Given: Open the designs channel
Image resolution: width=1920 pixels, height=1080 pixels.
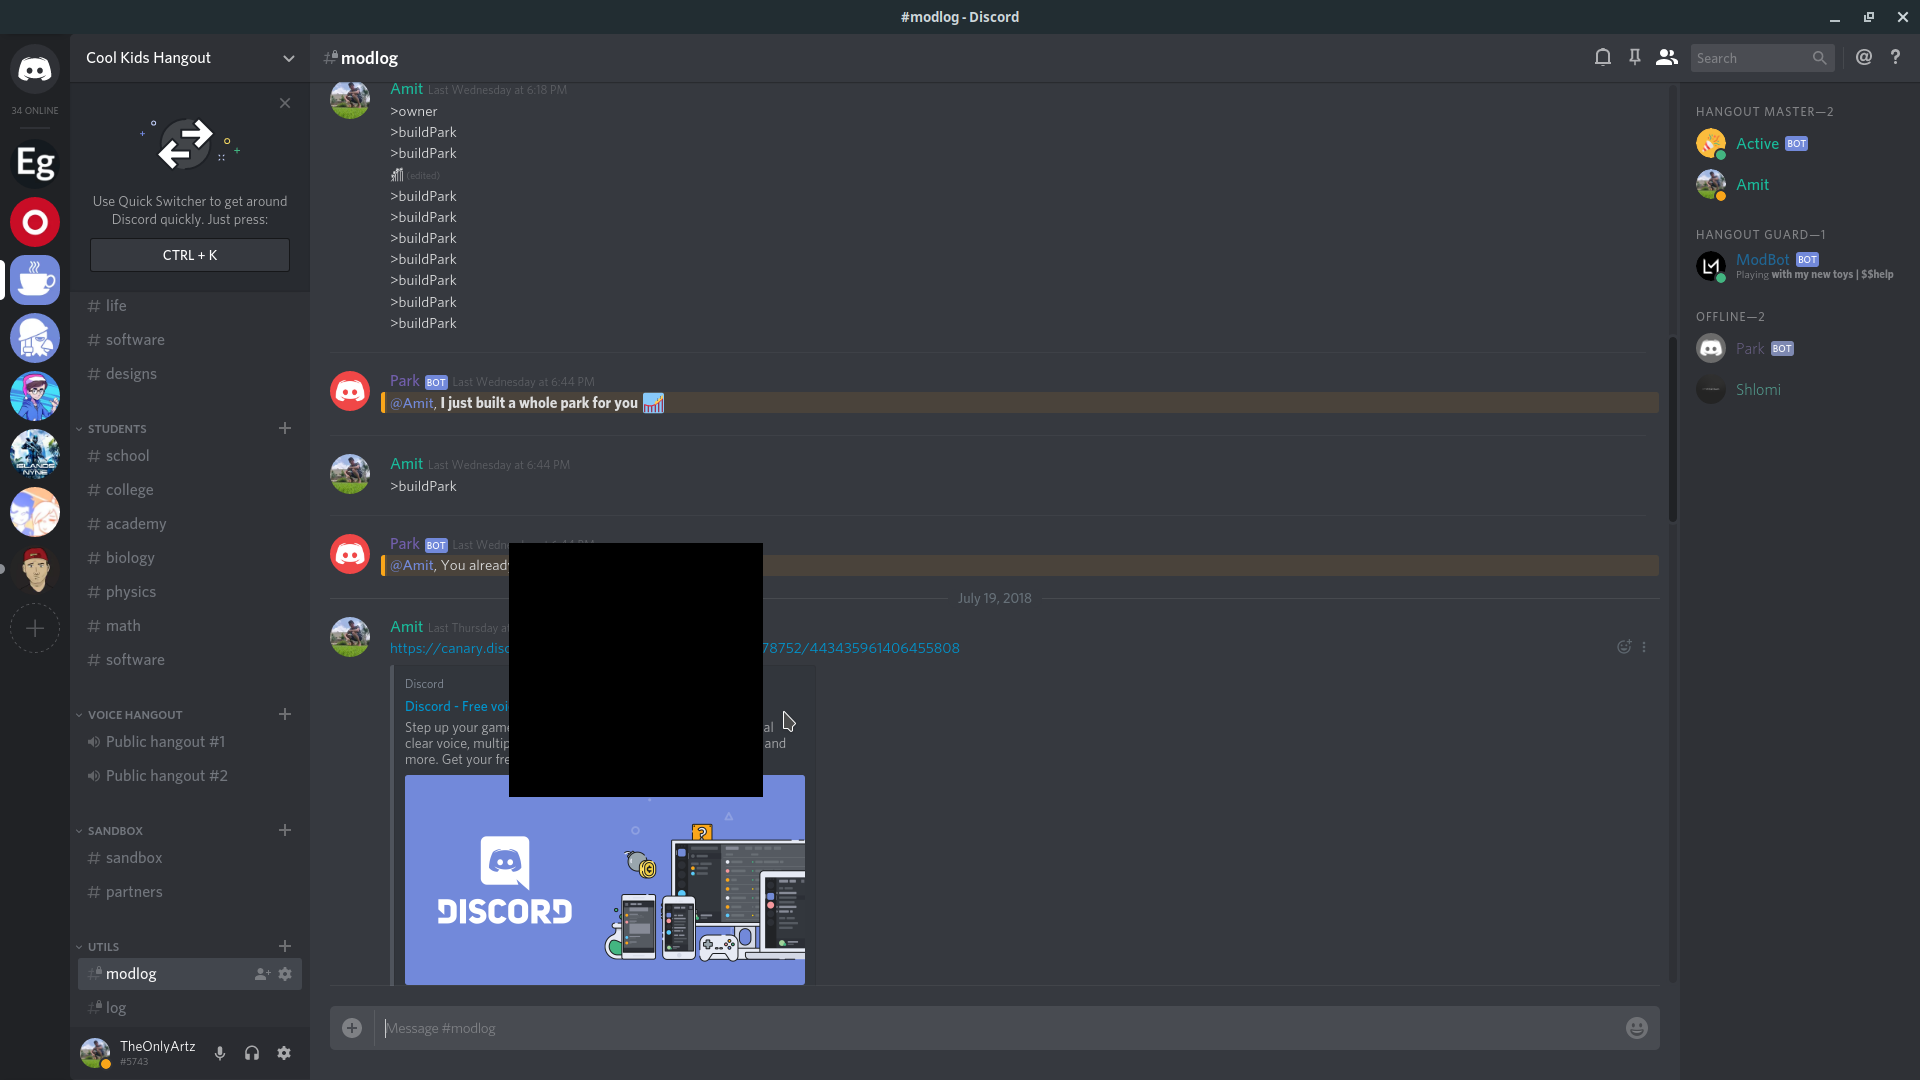Looking at the screenshot, I should [190, 374].
